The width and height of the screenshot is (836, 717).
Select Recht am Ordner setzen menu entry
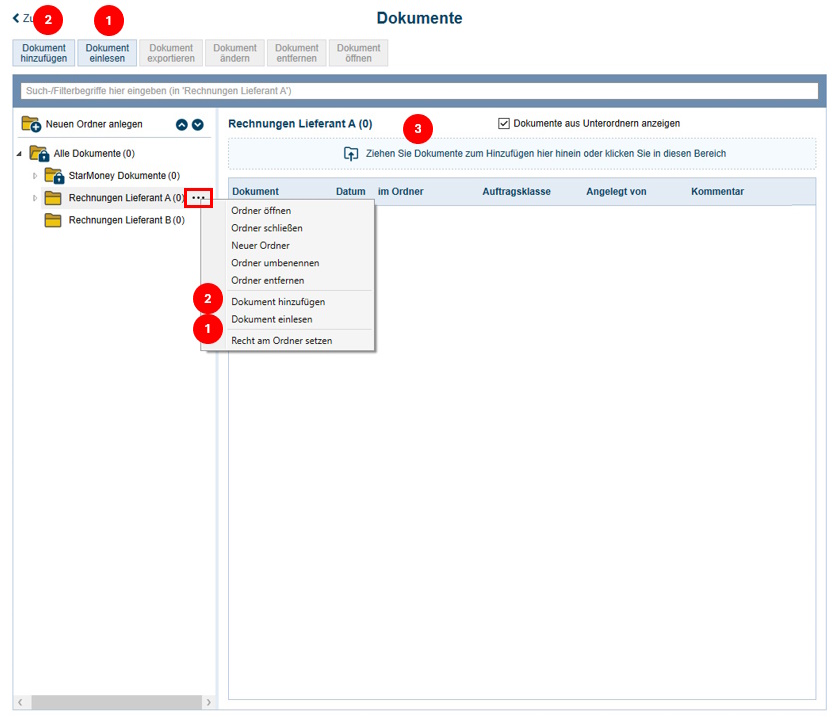281,341
